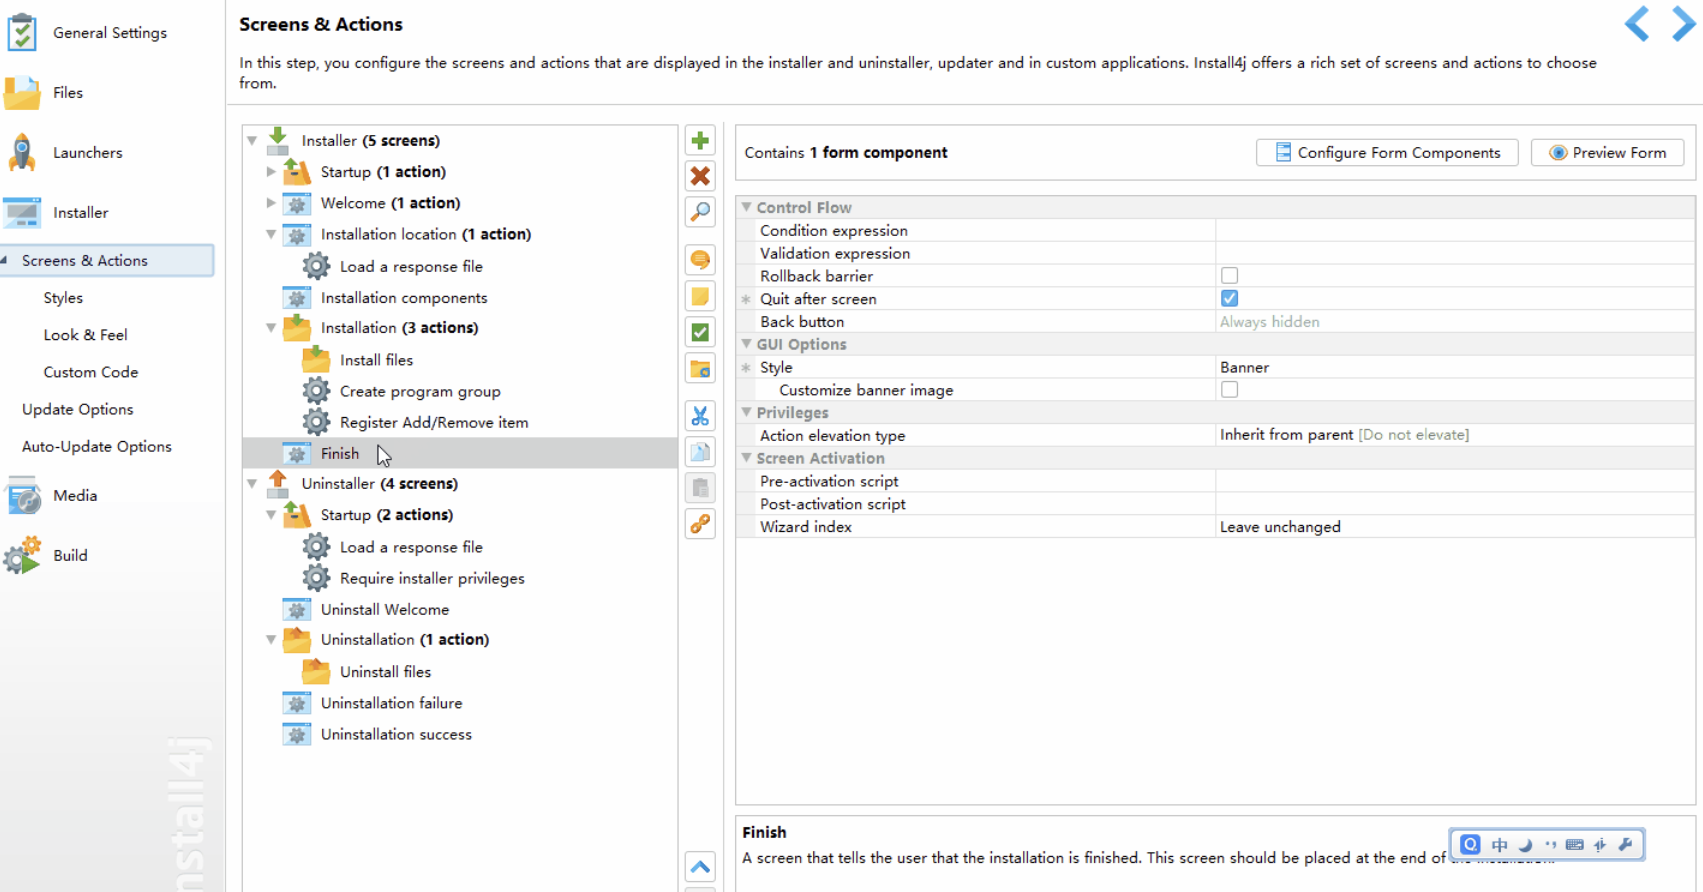Click the Pre-activation script value field
This screenshot has height=892, width=1703.
[1455, 481]
